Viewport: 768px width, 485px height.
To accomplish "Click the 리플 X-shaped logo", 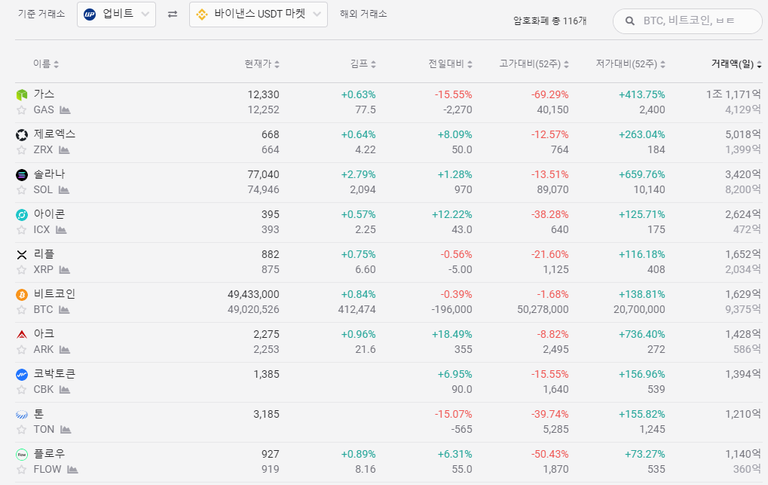I will [x=22, y=255].
